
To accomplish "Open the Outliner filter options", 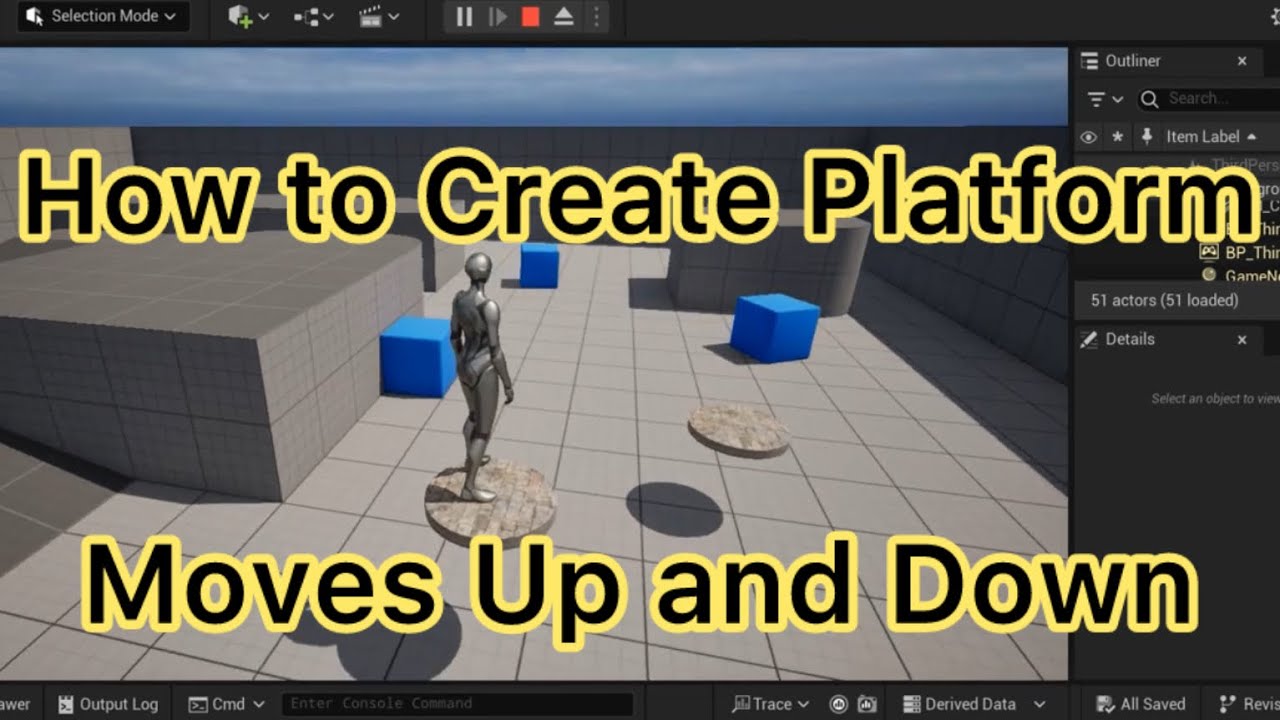I will (x=1105, y=99).
